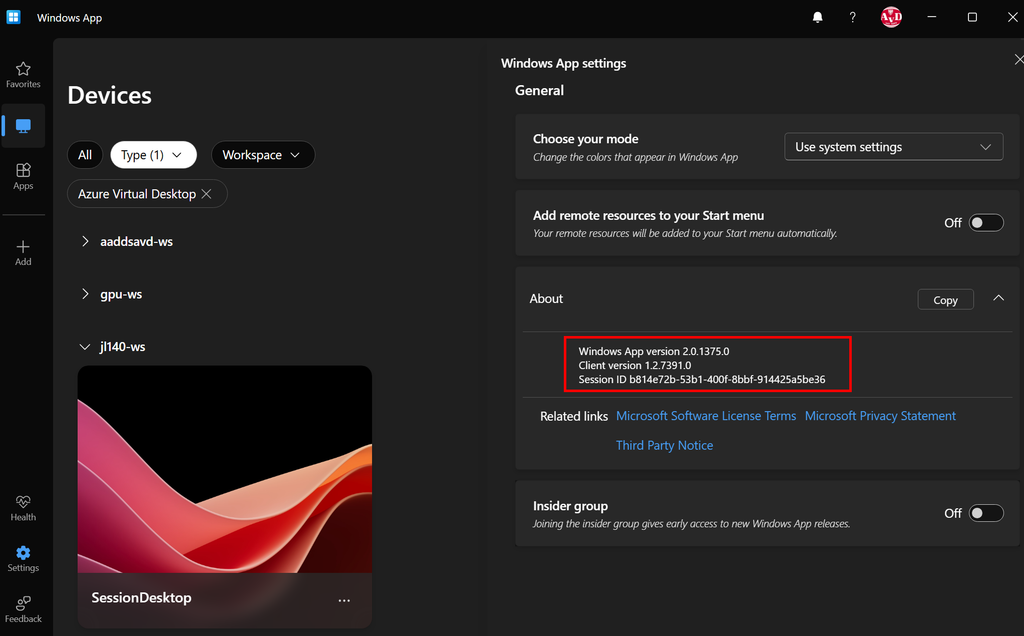1024x636 pixels.
Task: Open Microsoft Privacy Statement link
Action: pos(880,416)
